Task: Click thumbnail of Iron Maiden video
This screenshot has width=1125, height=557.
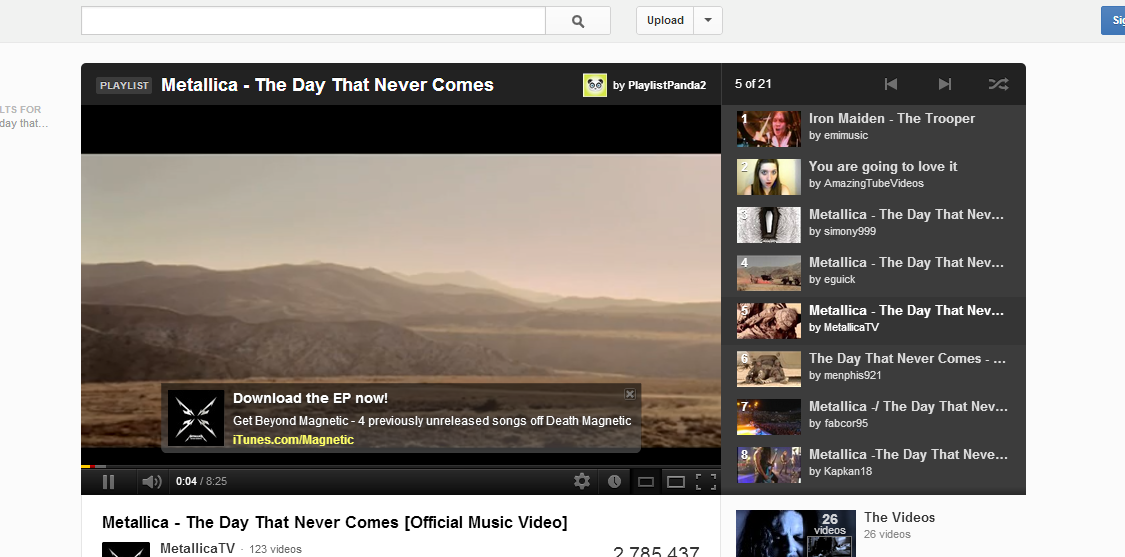Action: pos(768,129)
